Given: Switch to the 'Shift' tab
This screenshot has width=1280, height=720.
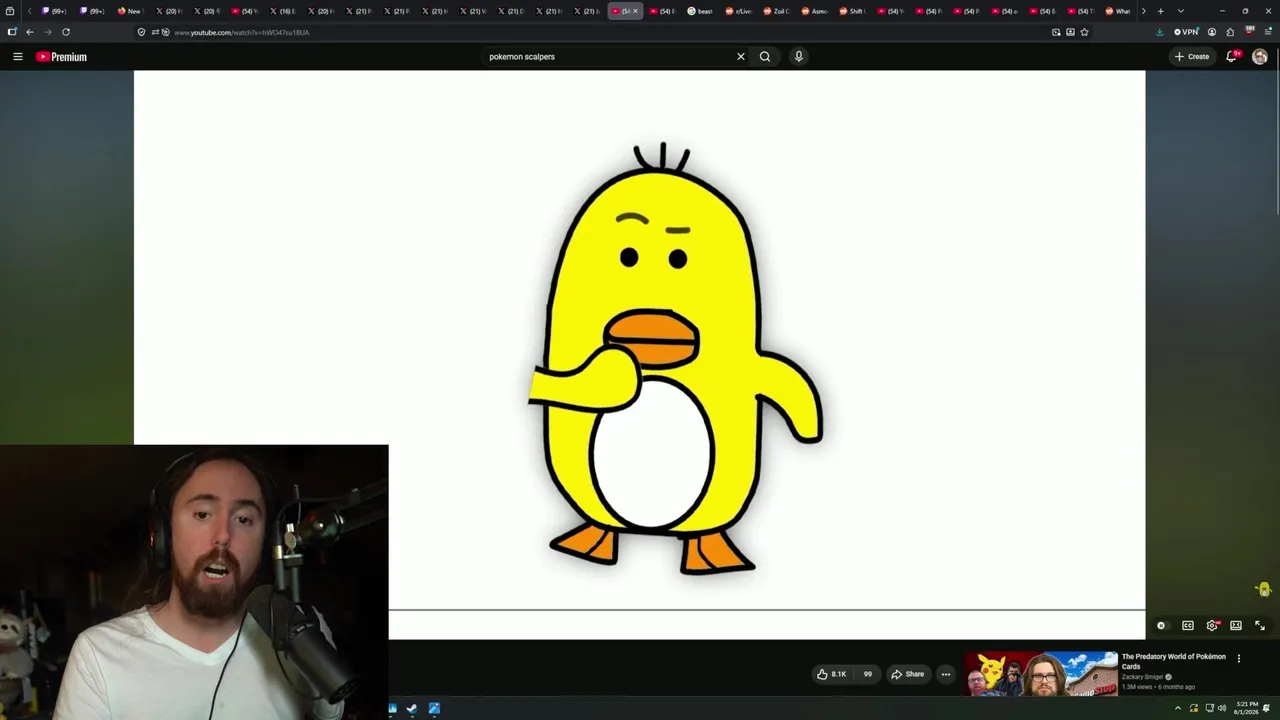Looking at the screenshot, I should point(852,11).
